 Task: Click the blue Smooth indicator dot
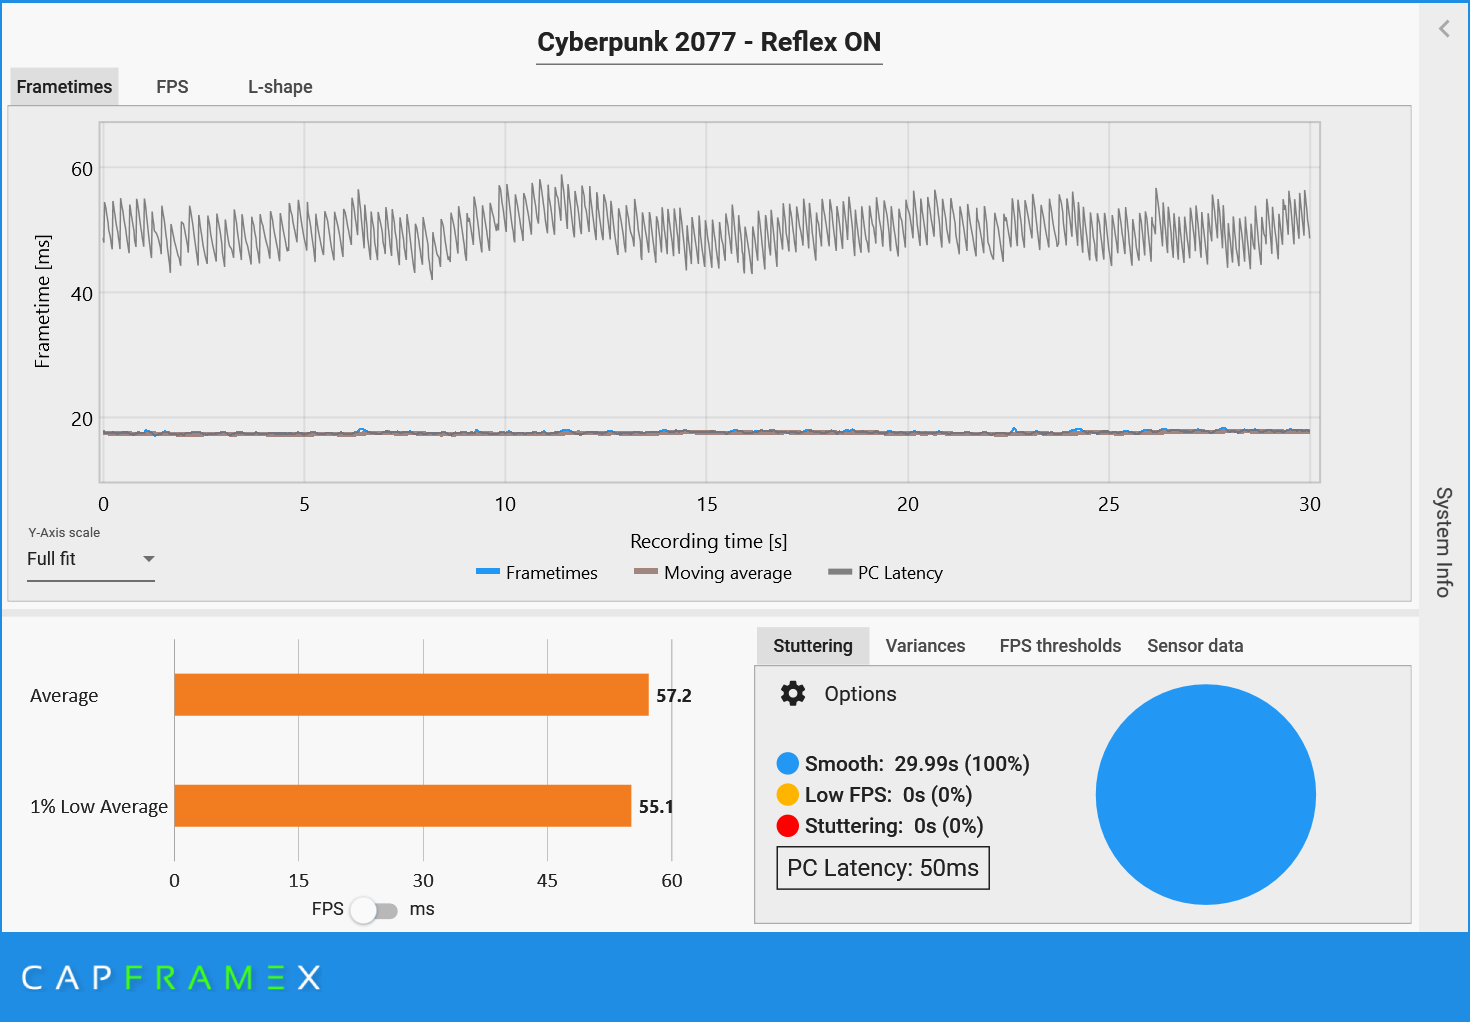pyautogui.click(x=788, y=764)
